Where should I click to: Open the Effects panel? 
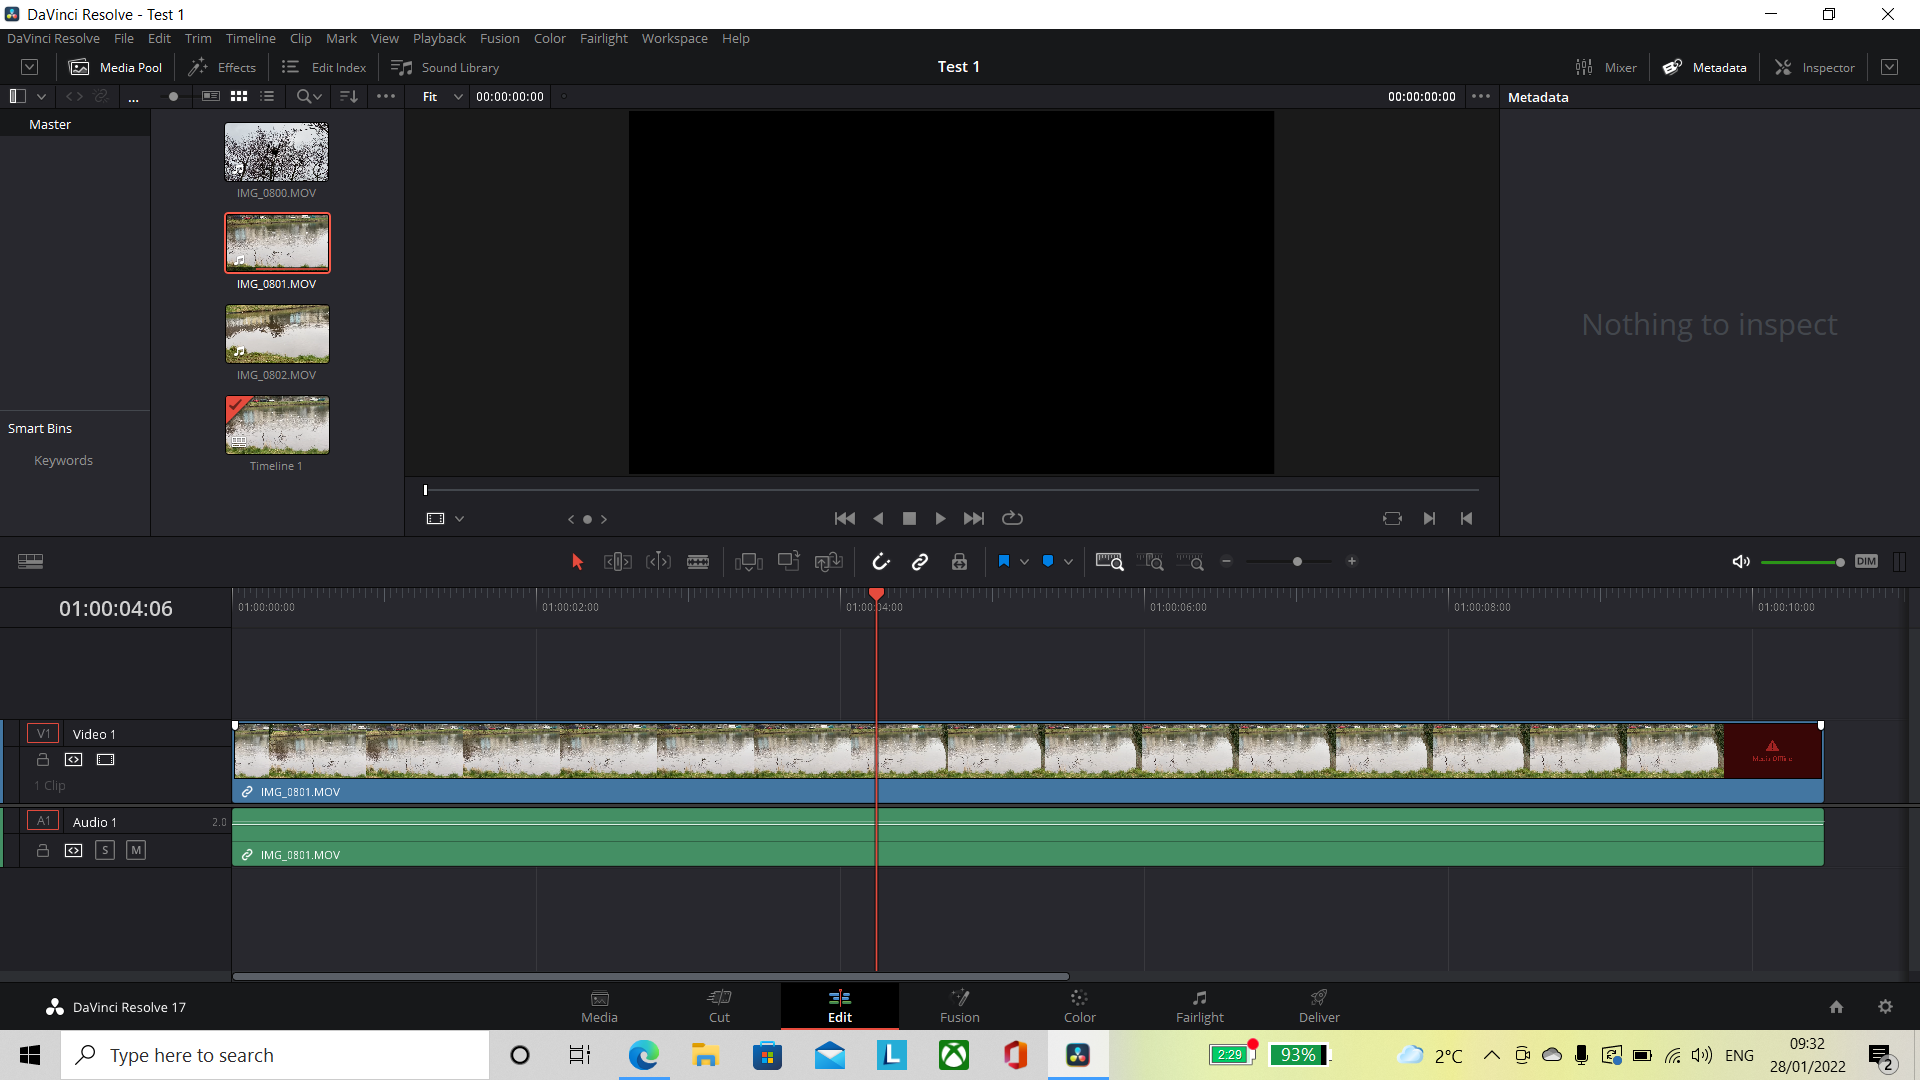[x=222, y=67]
